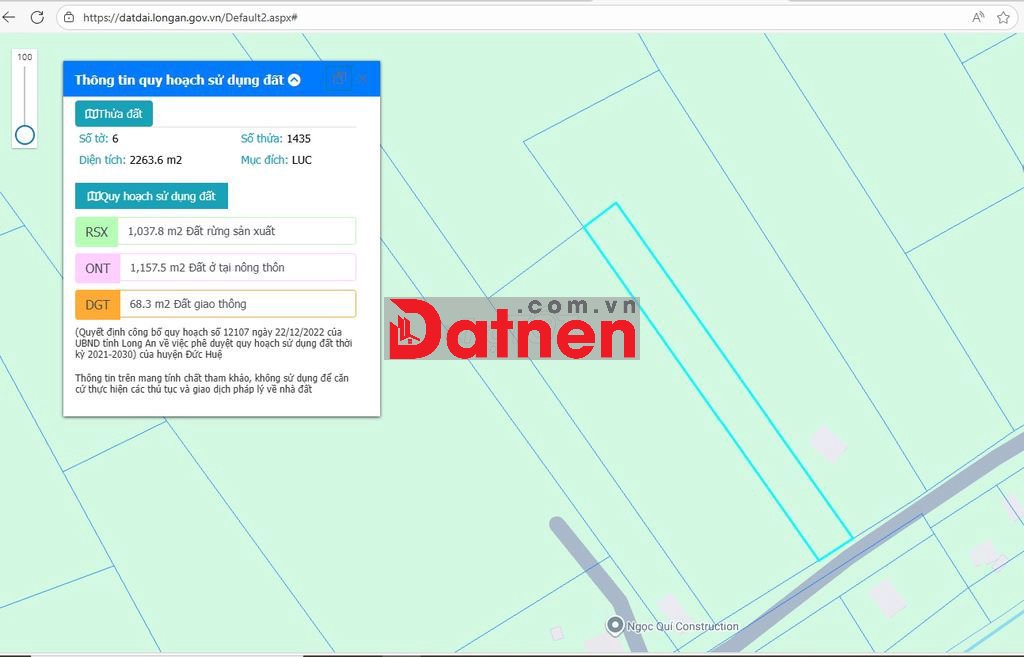Click the padlock site info icon
The height and width of the screenshot is (657, 1024).
coord(69,17)
